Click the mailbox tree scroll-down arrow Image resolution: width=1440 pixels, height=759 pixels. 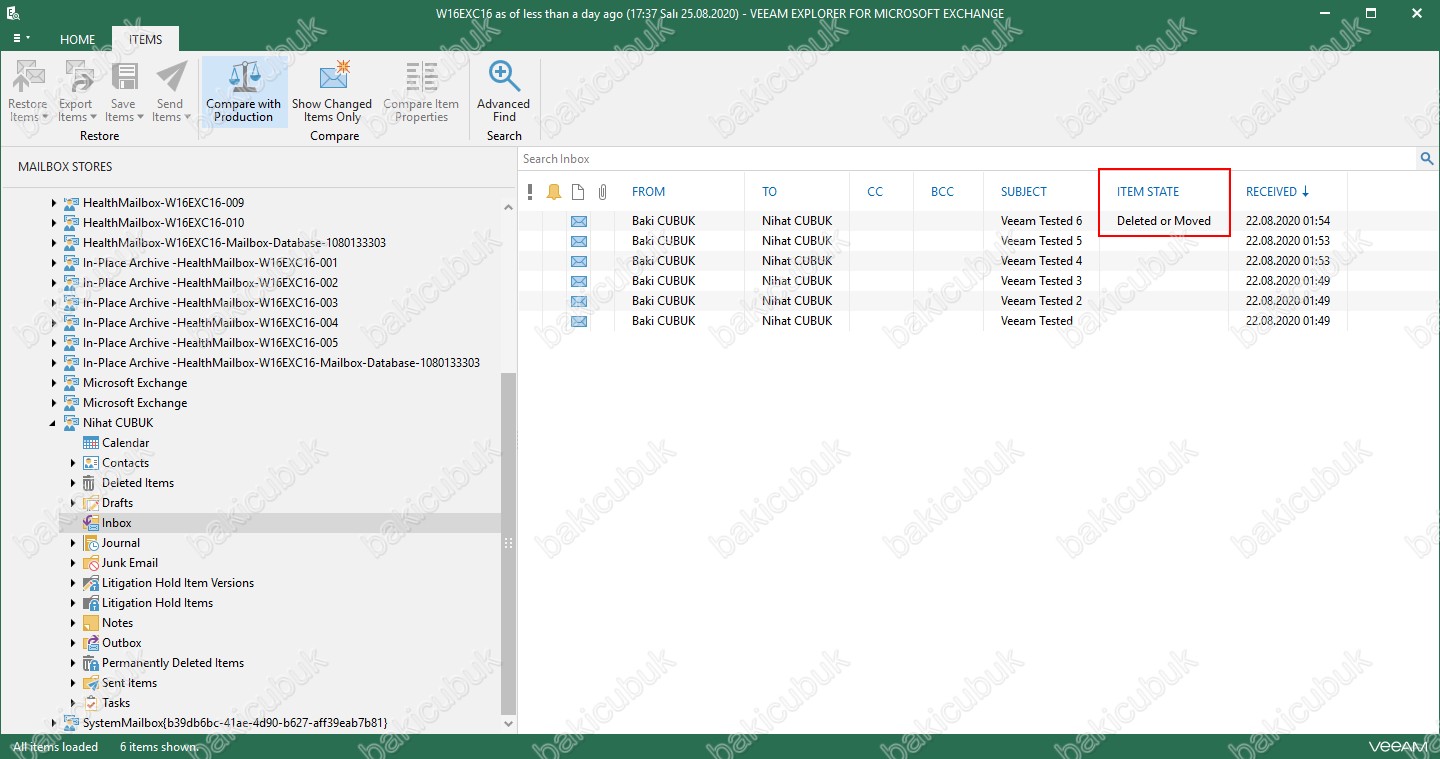pos(508,723)
